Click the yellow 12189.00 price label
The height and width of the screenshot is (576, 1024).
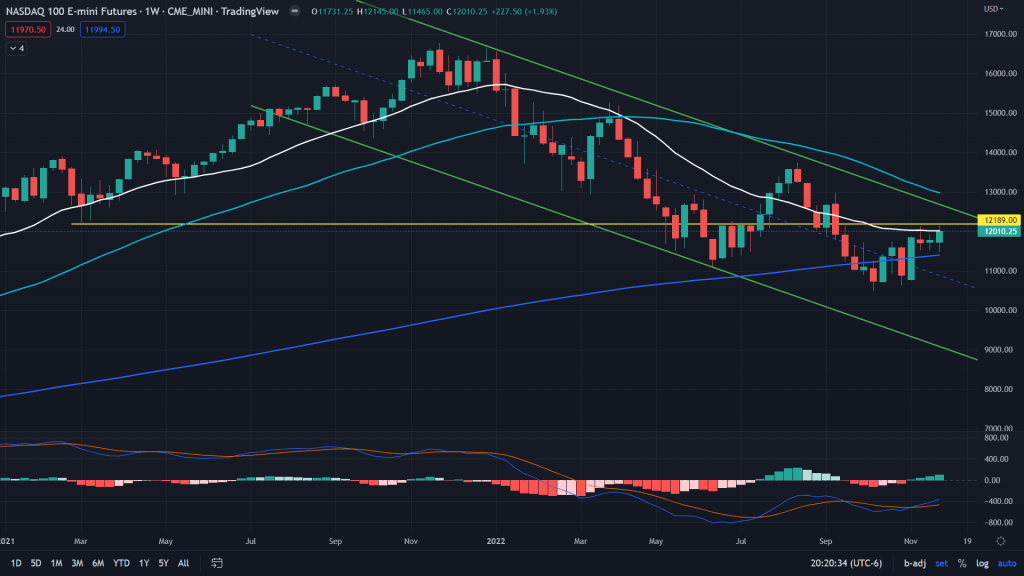1000,219
